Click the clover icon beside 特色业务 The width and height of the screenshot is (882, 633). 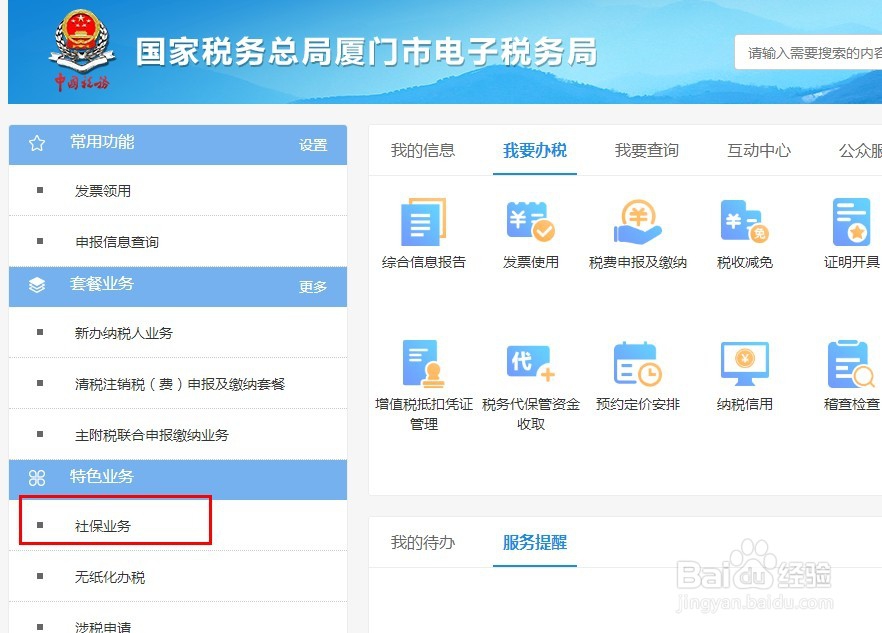click(x=37, y=478)
